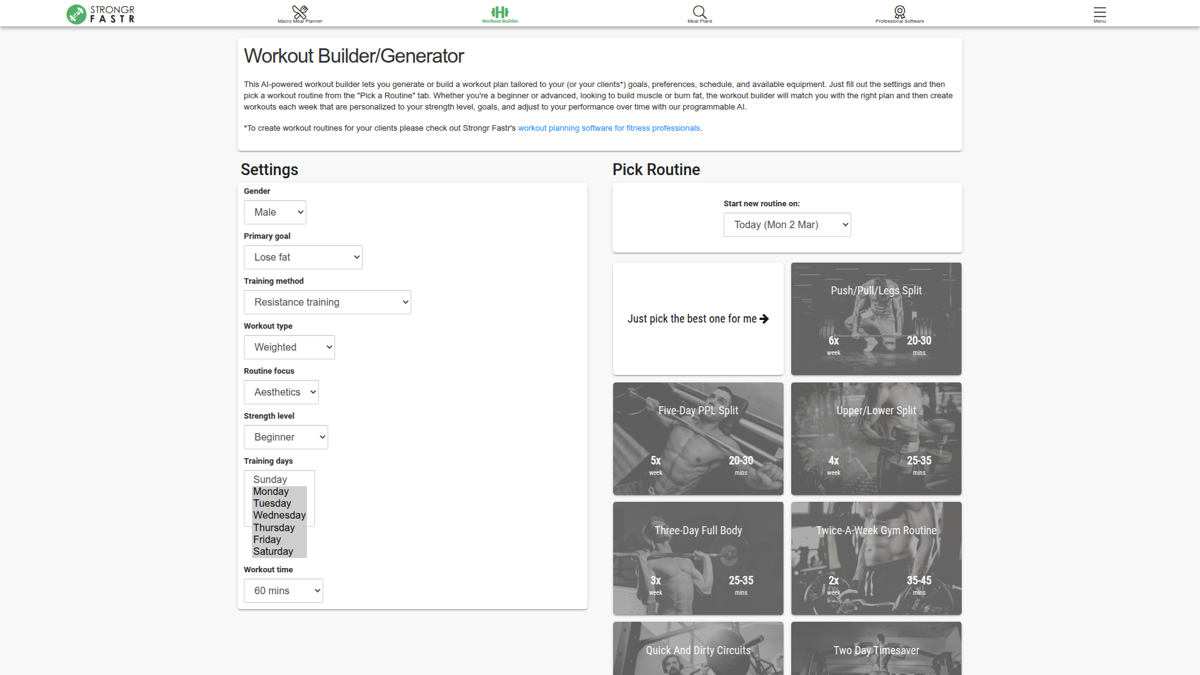Select the Push/Pull/Legs Split routine card
Screen dimensions: 1200x675
pos(875,318)
